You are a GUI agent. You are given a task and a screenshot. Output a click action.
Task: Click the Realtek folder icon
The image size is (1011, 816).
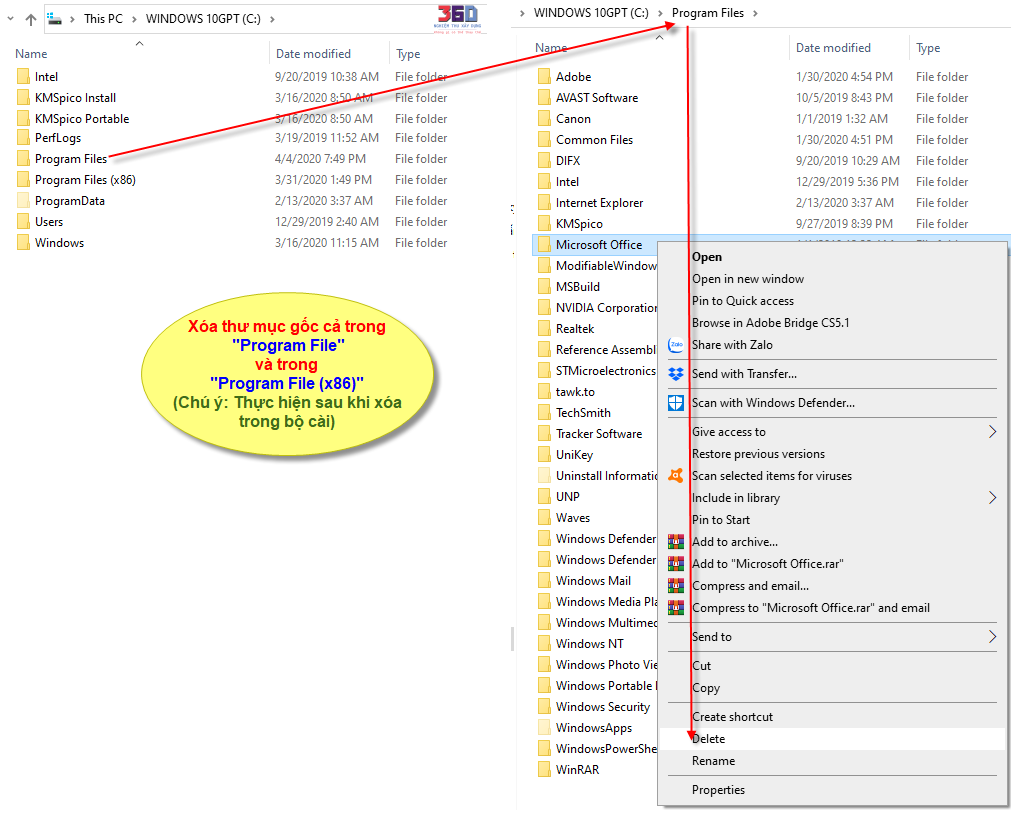point(544,329)
